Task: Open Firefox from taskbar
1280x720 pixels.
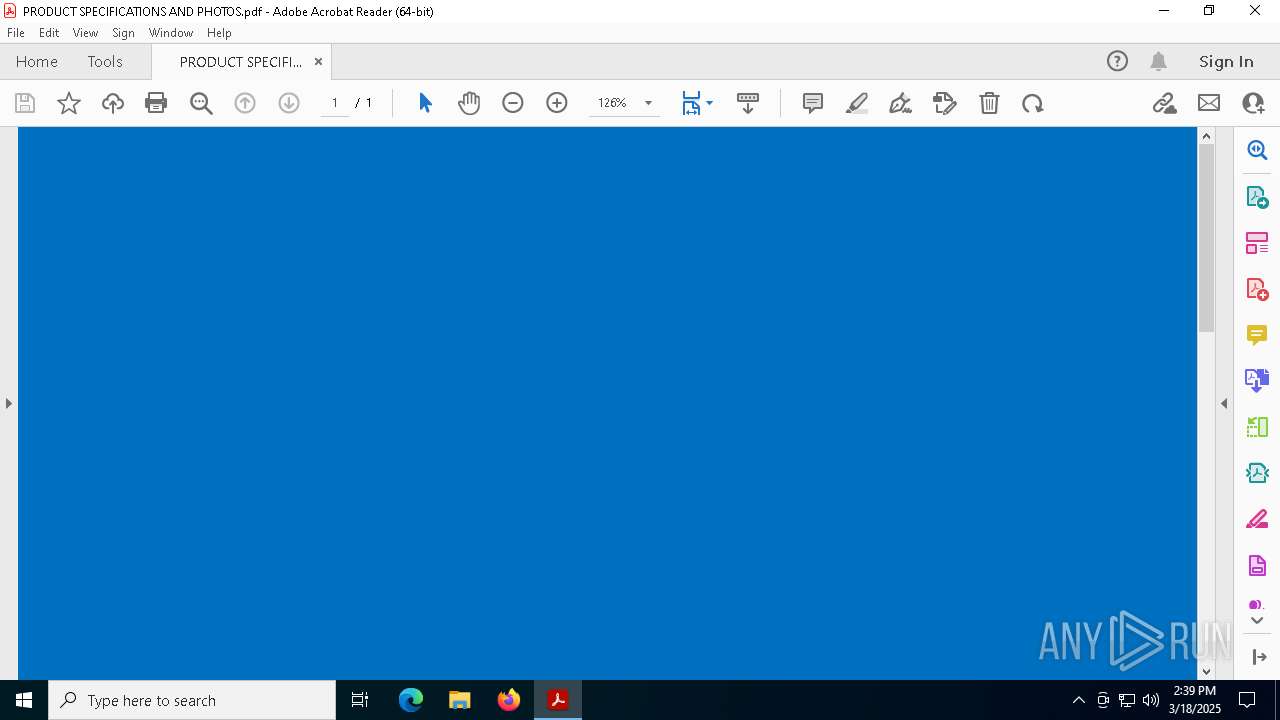Action: [x=509, y=700]
